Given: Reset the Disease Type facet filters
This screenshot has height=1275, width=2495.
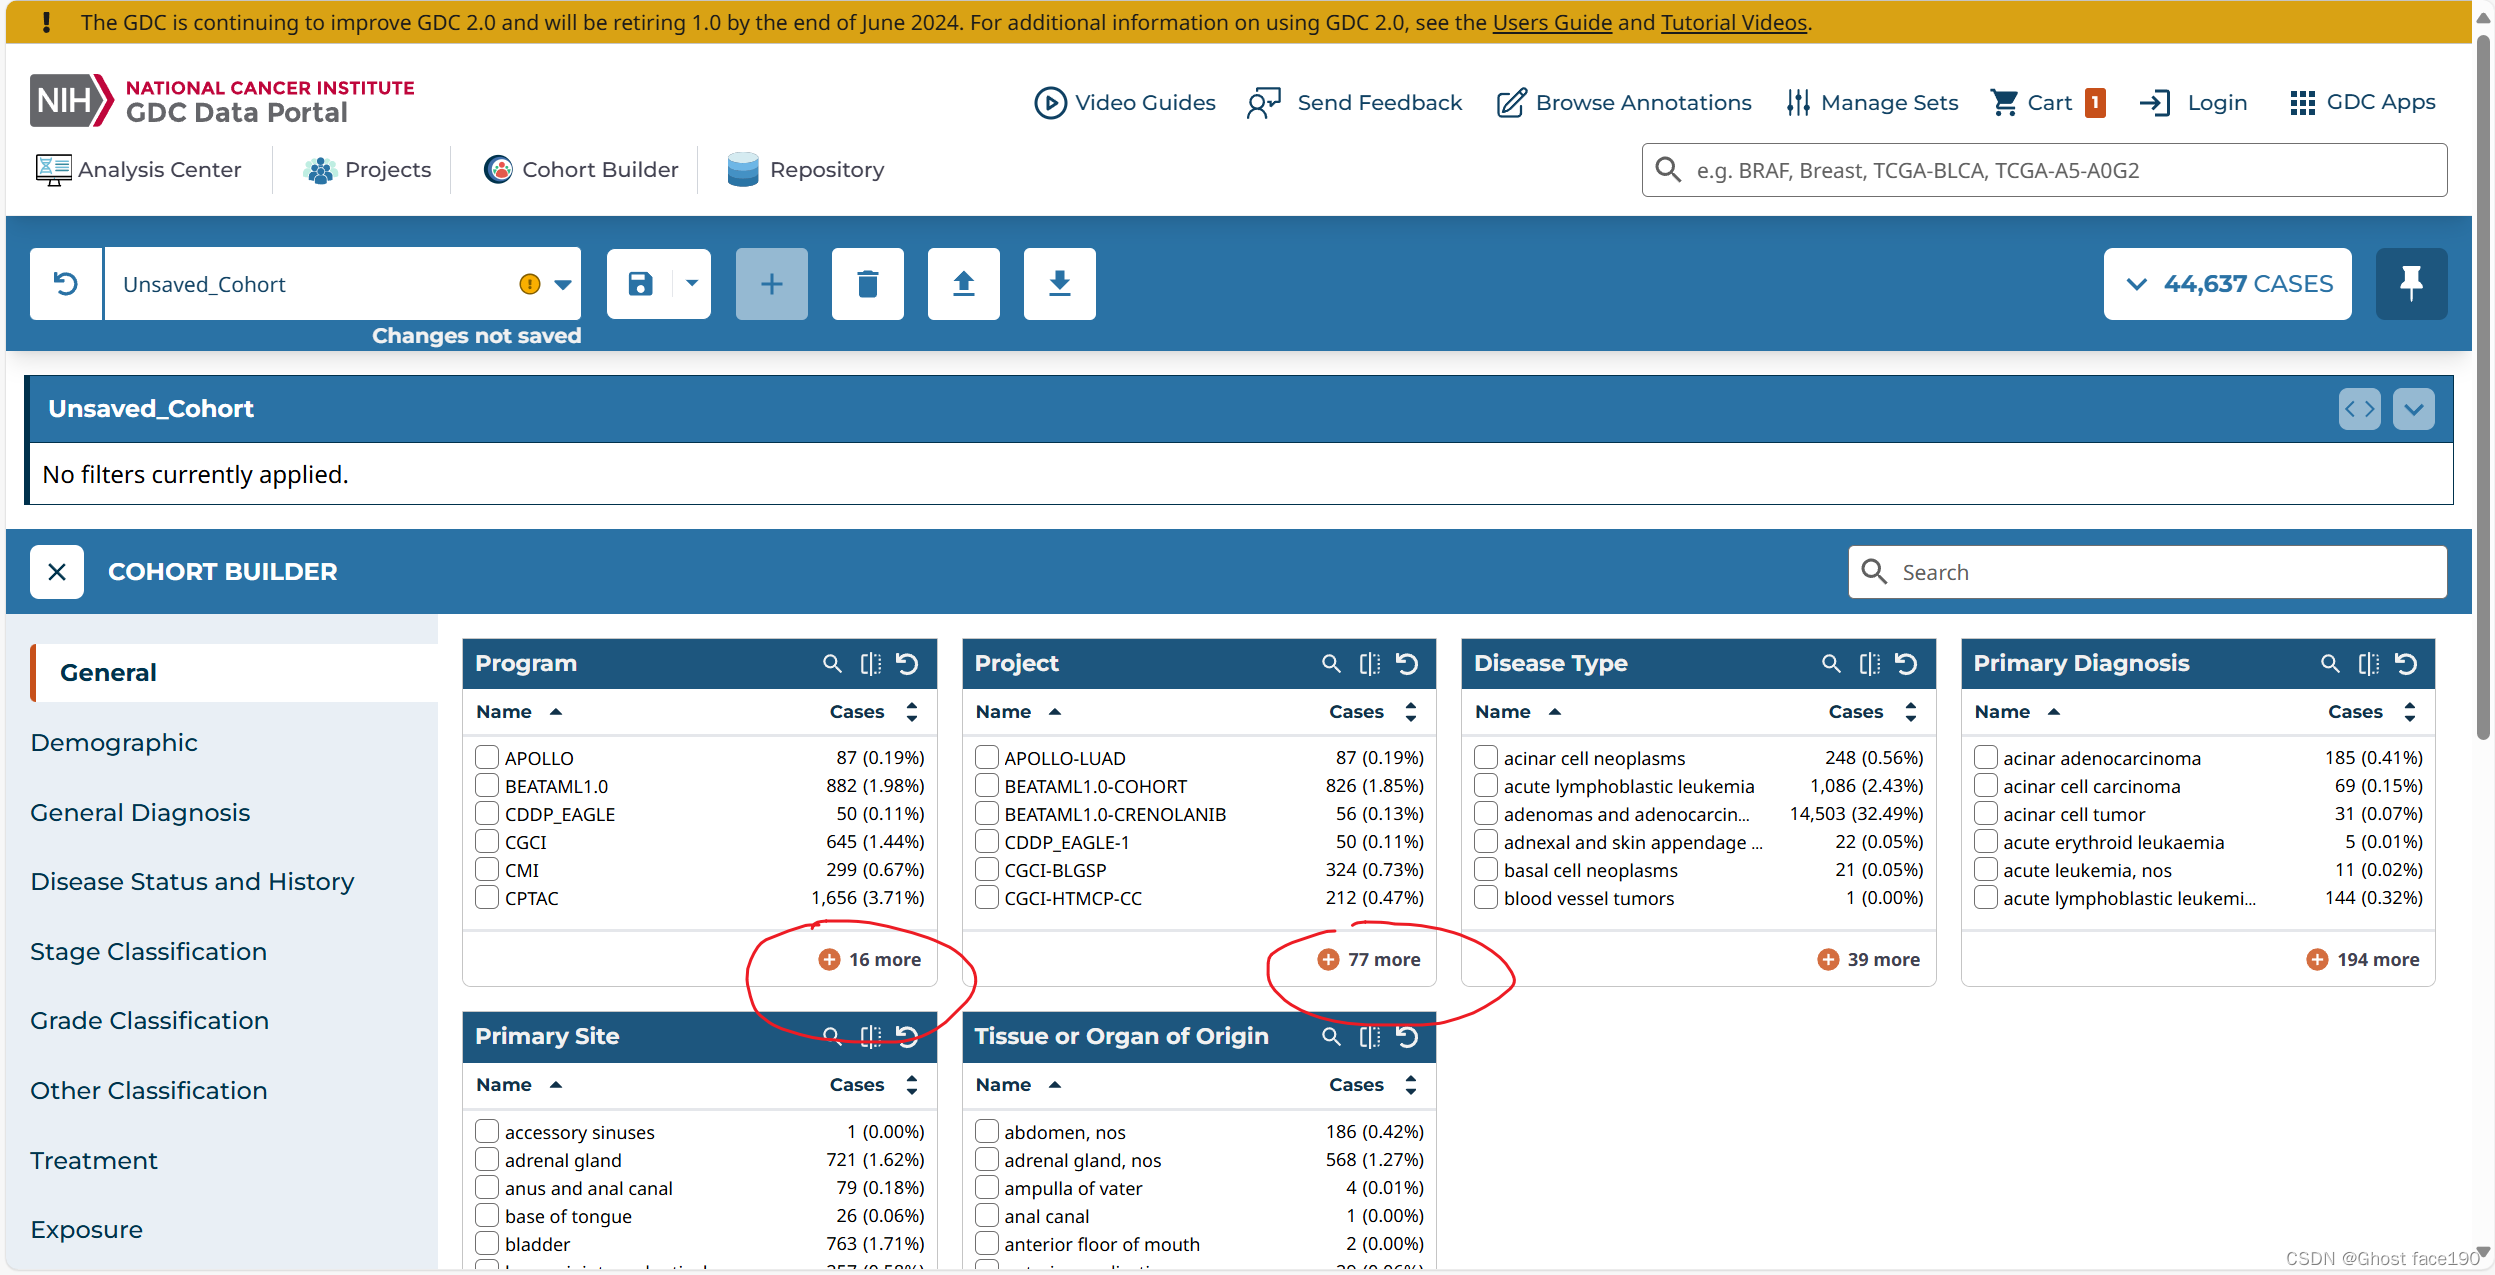Looking at the screenshot, I should 1906,664.
